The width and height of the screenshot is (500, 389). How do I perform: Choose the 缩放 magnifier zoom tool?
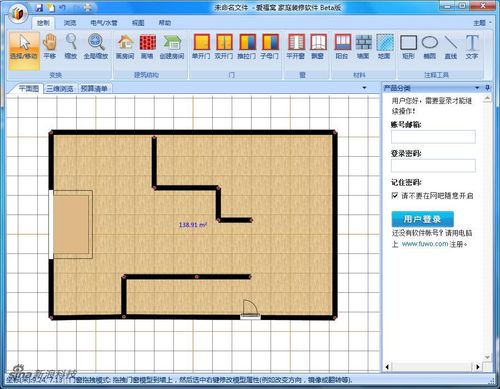tap(71, 47)
